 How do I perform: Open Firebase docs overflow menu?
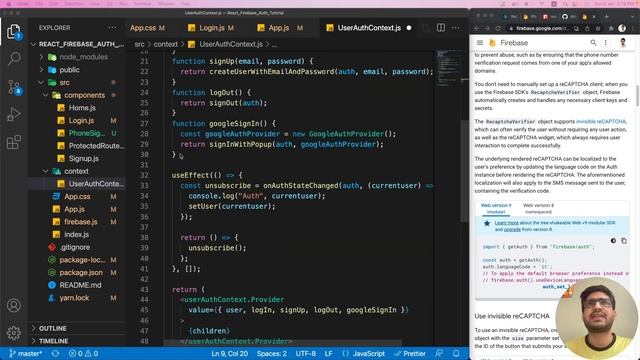[x=606, y=42]
